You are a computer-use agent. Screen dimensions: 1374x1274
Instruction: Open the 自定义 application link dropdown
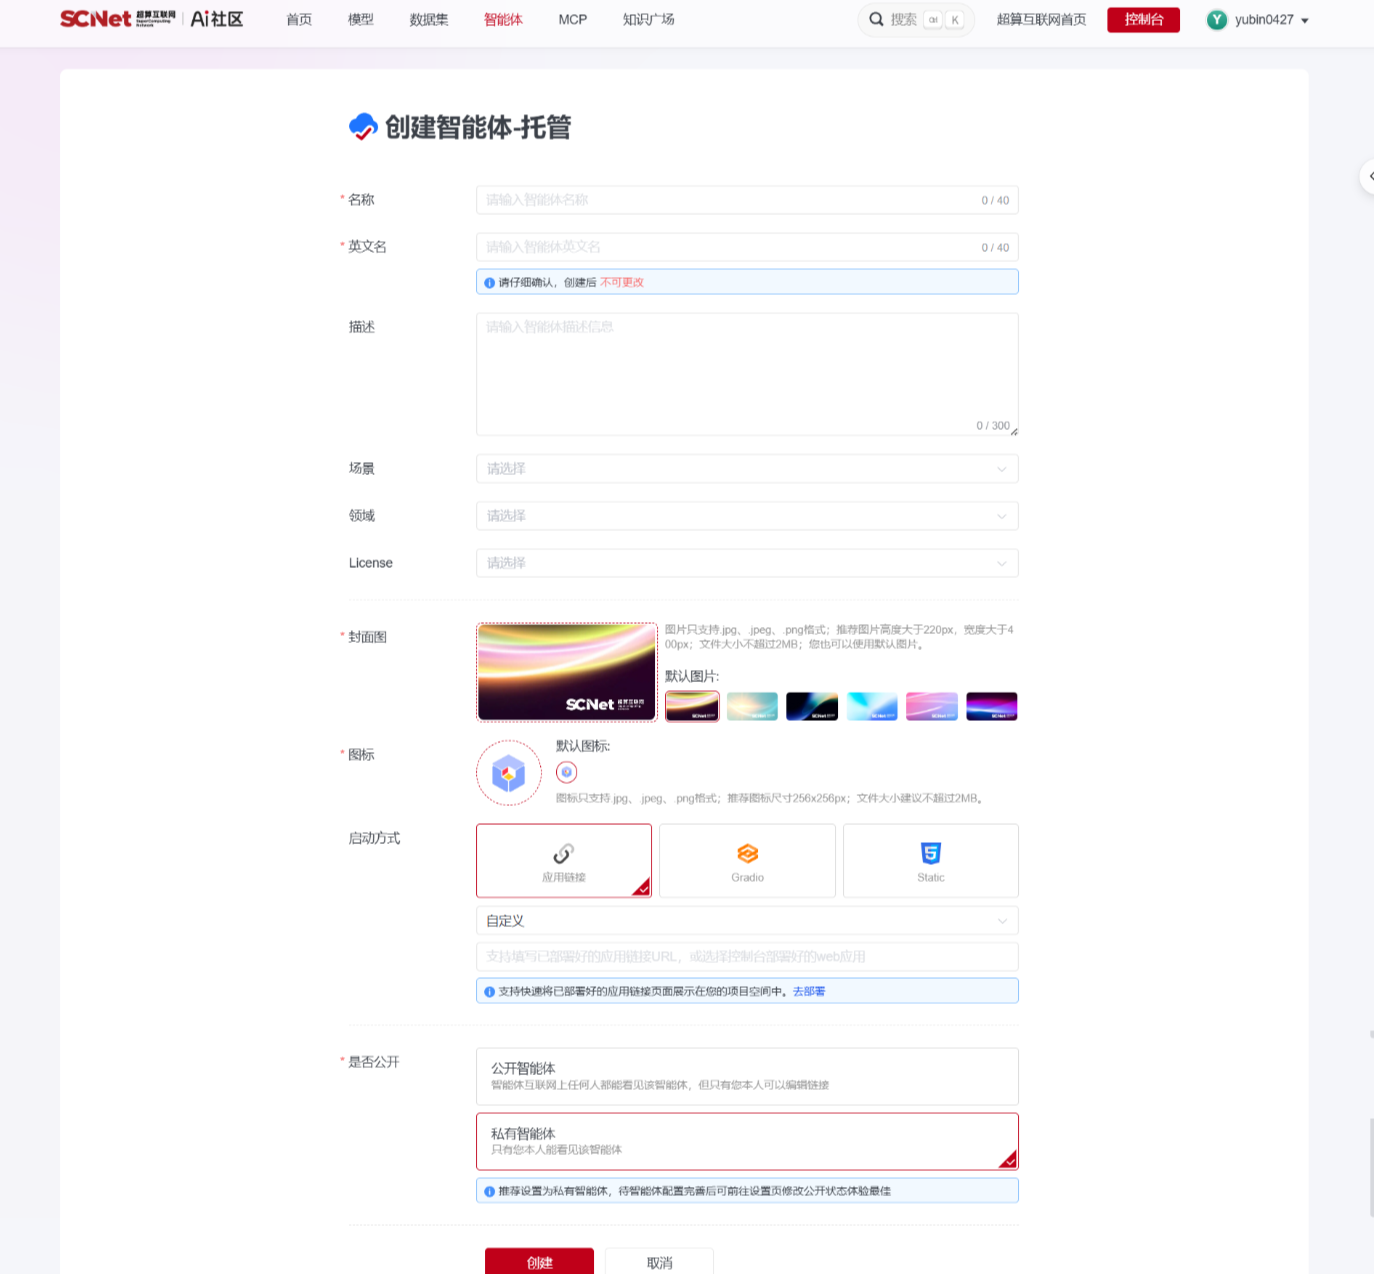click(x=747, y=921)
